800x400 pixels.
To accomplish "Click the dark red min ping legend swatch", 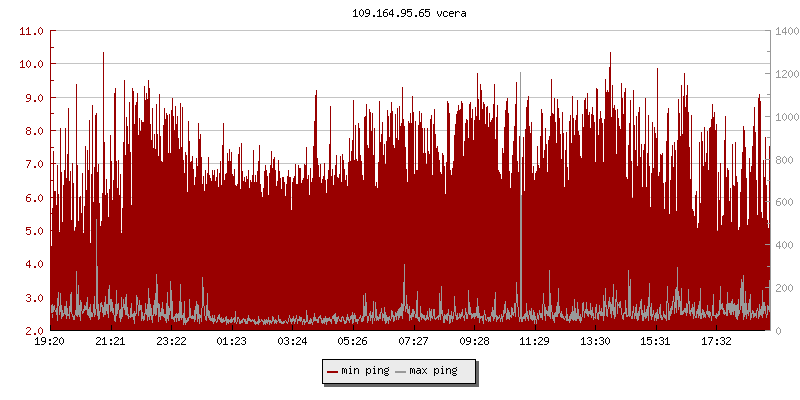I will 332,371.
